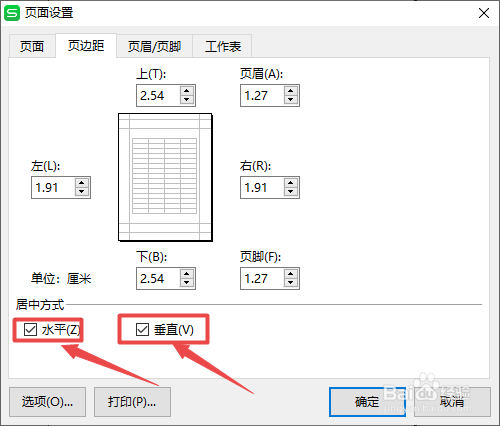Decrease the 页眉(A) header value
The image size is (500, 426).
click(291, 100)
